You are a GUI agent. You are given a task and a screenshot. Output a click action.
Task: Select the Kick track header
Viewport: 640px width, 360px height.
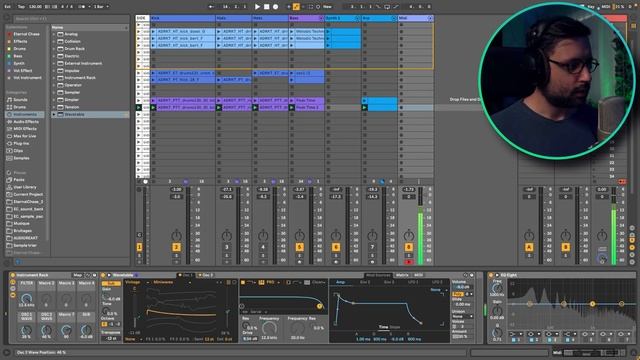[x=182, y=18]
